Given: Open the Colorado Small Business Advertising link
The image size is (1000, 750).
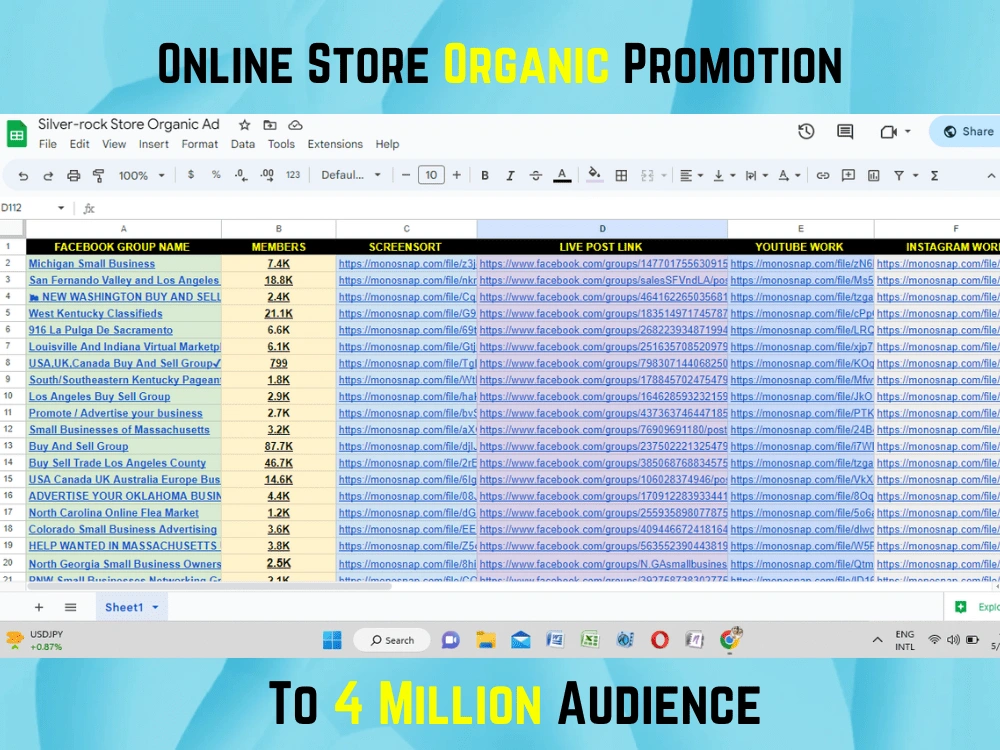Looking at the screenshot, I should 122,529.
